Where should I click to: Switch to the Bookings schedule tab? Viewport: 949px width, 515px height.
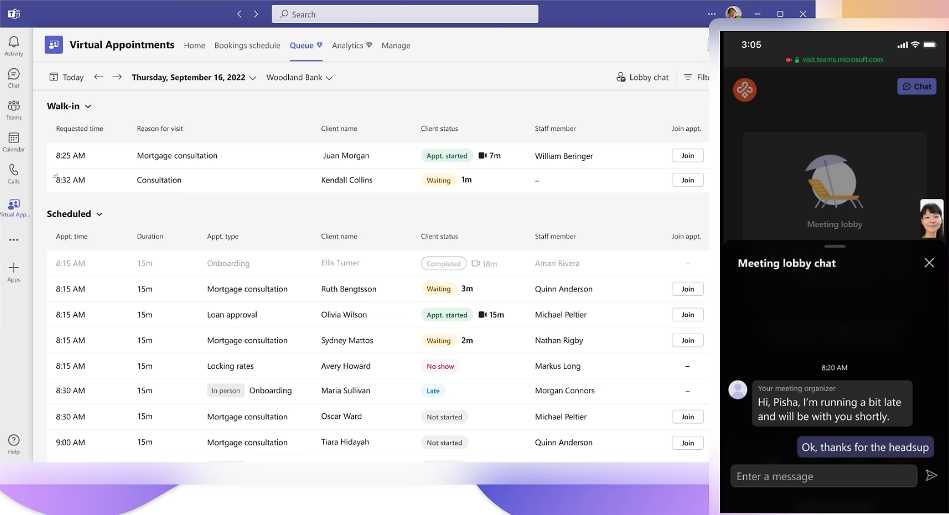tap(247, 45)
